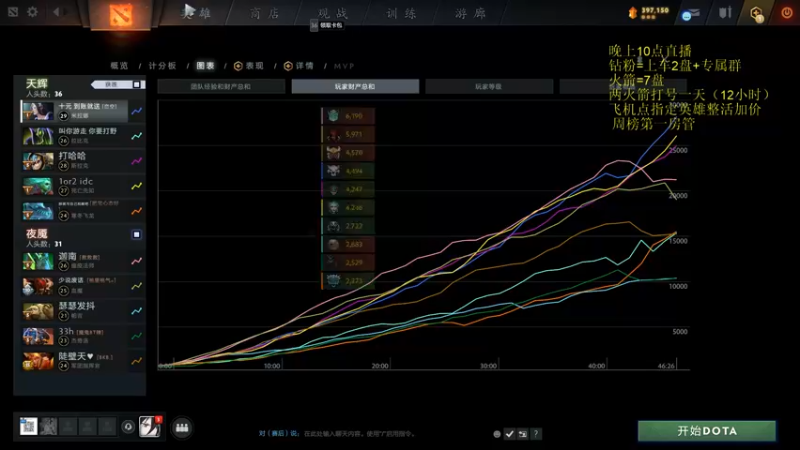Select hero portrait of player 33h
This screenshot has height=450, width=800.
38,336
